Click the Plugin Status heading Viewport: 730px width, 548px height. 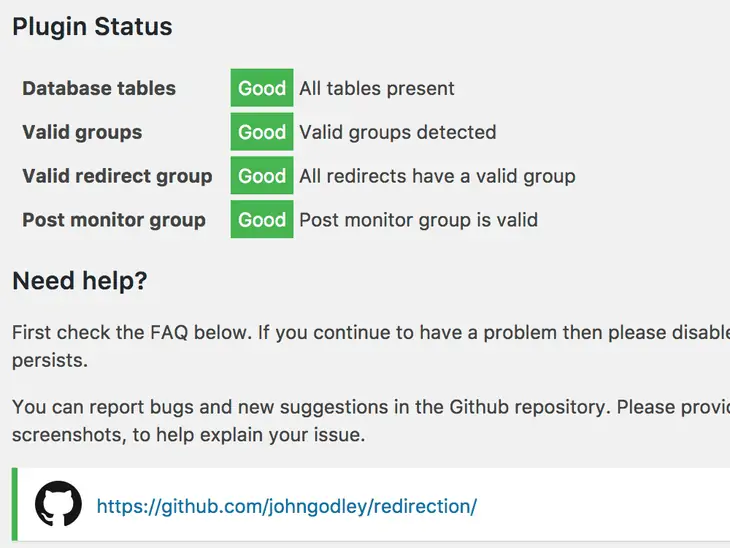[x=92, y=27]
